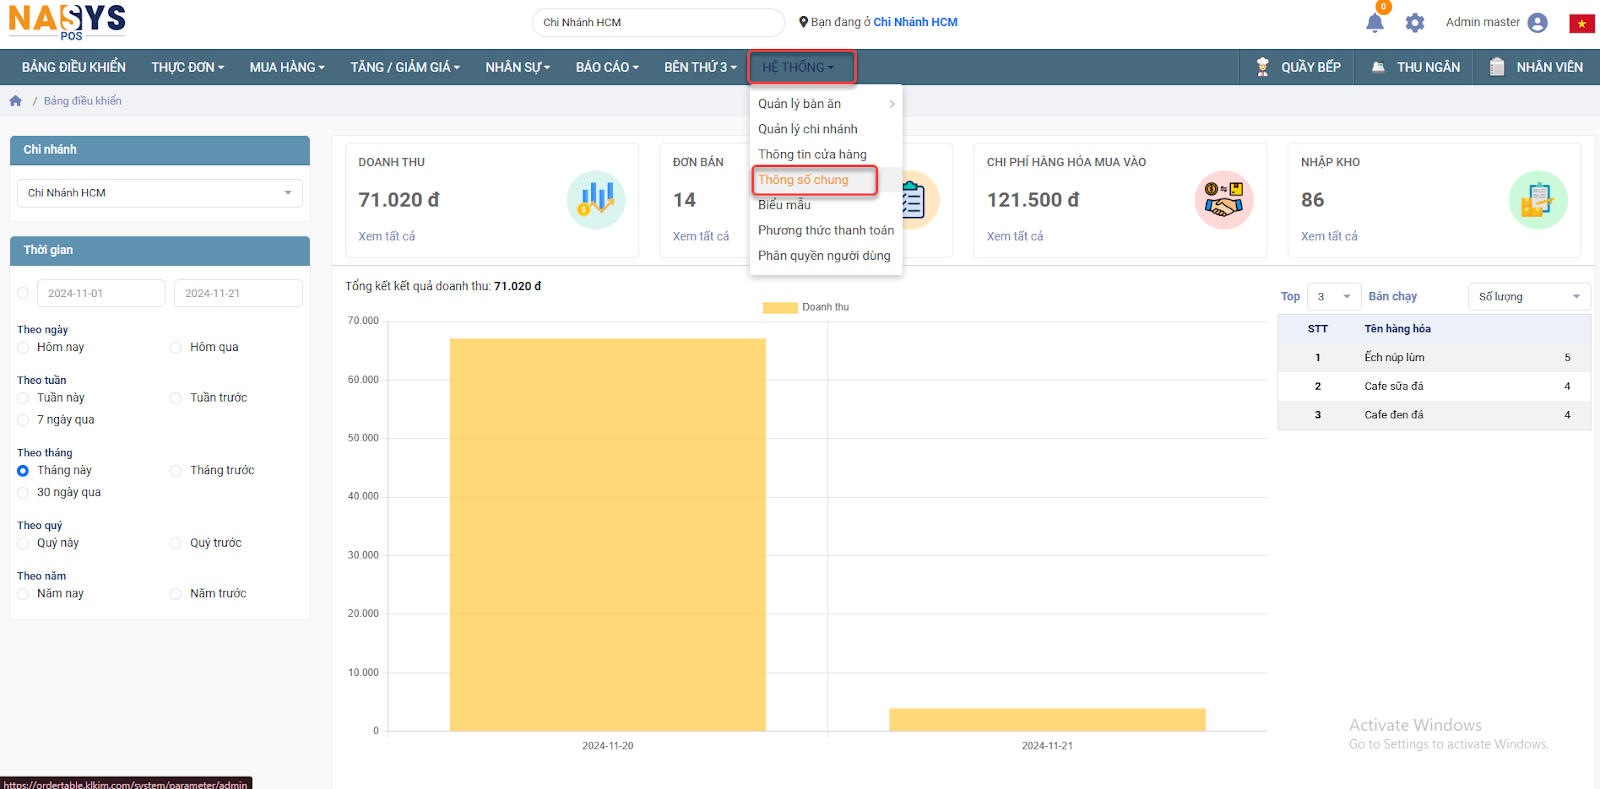The height and width of the screenshot is (789, 1600).
Task: Click the cashier icon beside Thu ngân
Action: 1378,67
